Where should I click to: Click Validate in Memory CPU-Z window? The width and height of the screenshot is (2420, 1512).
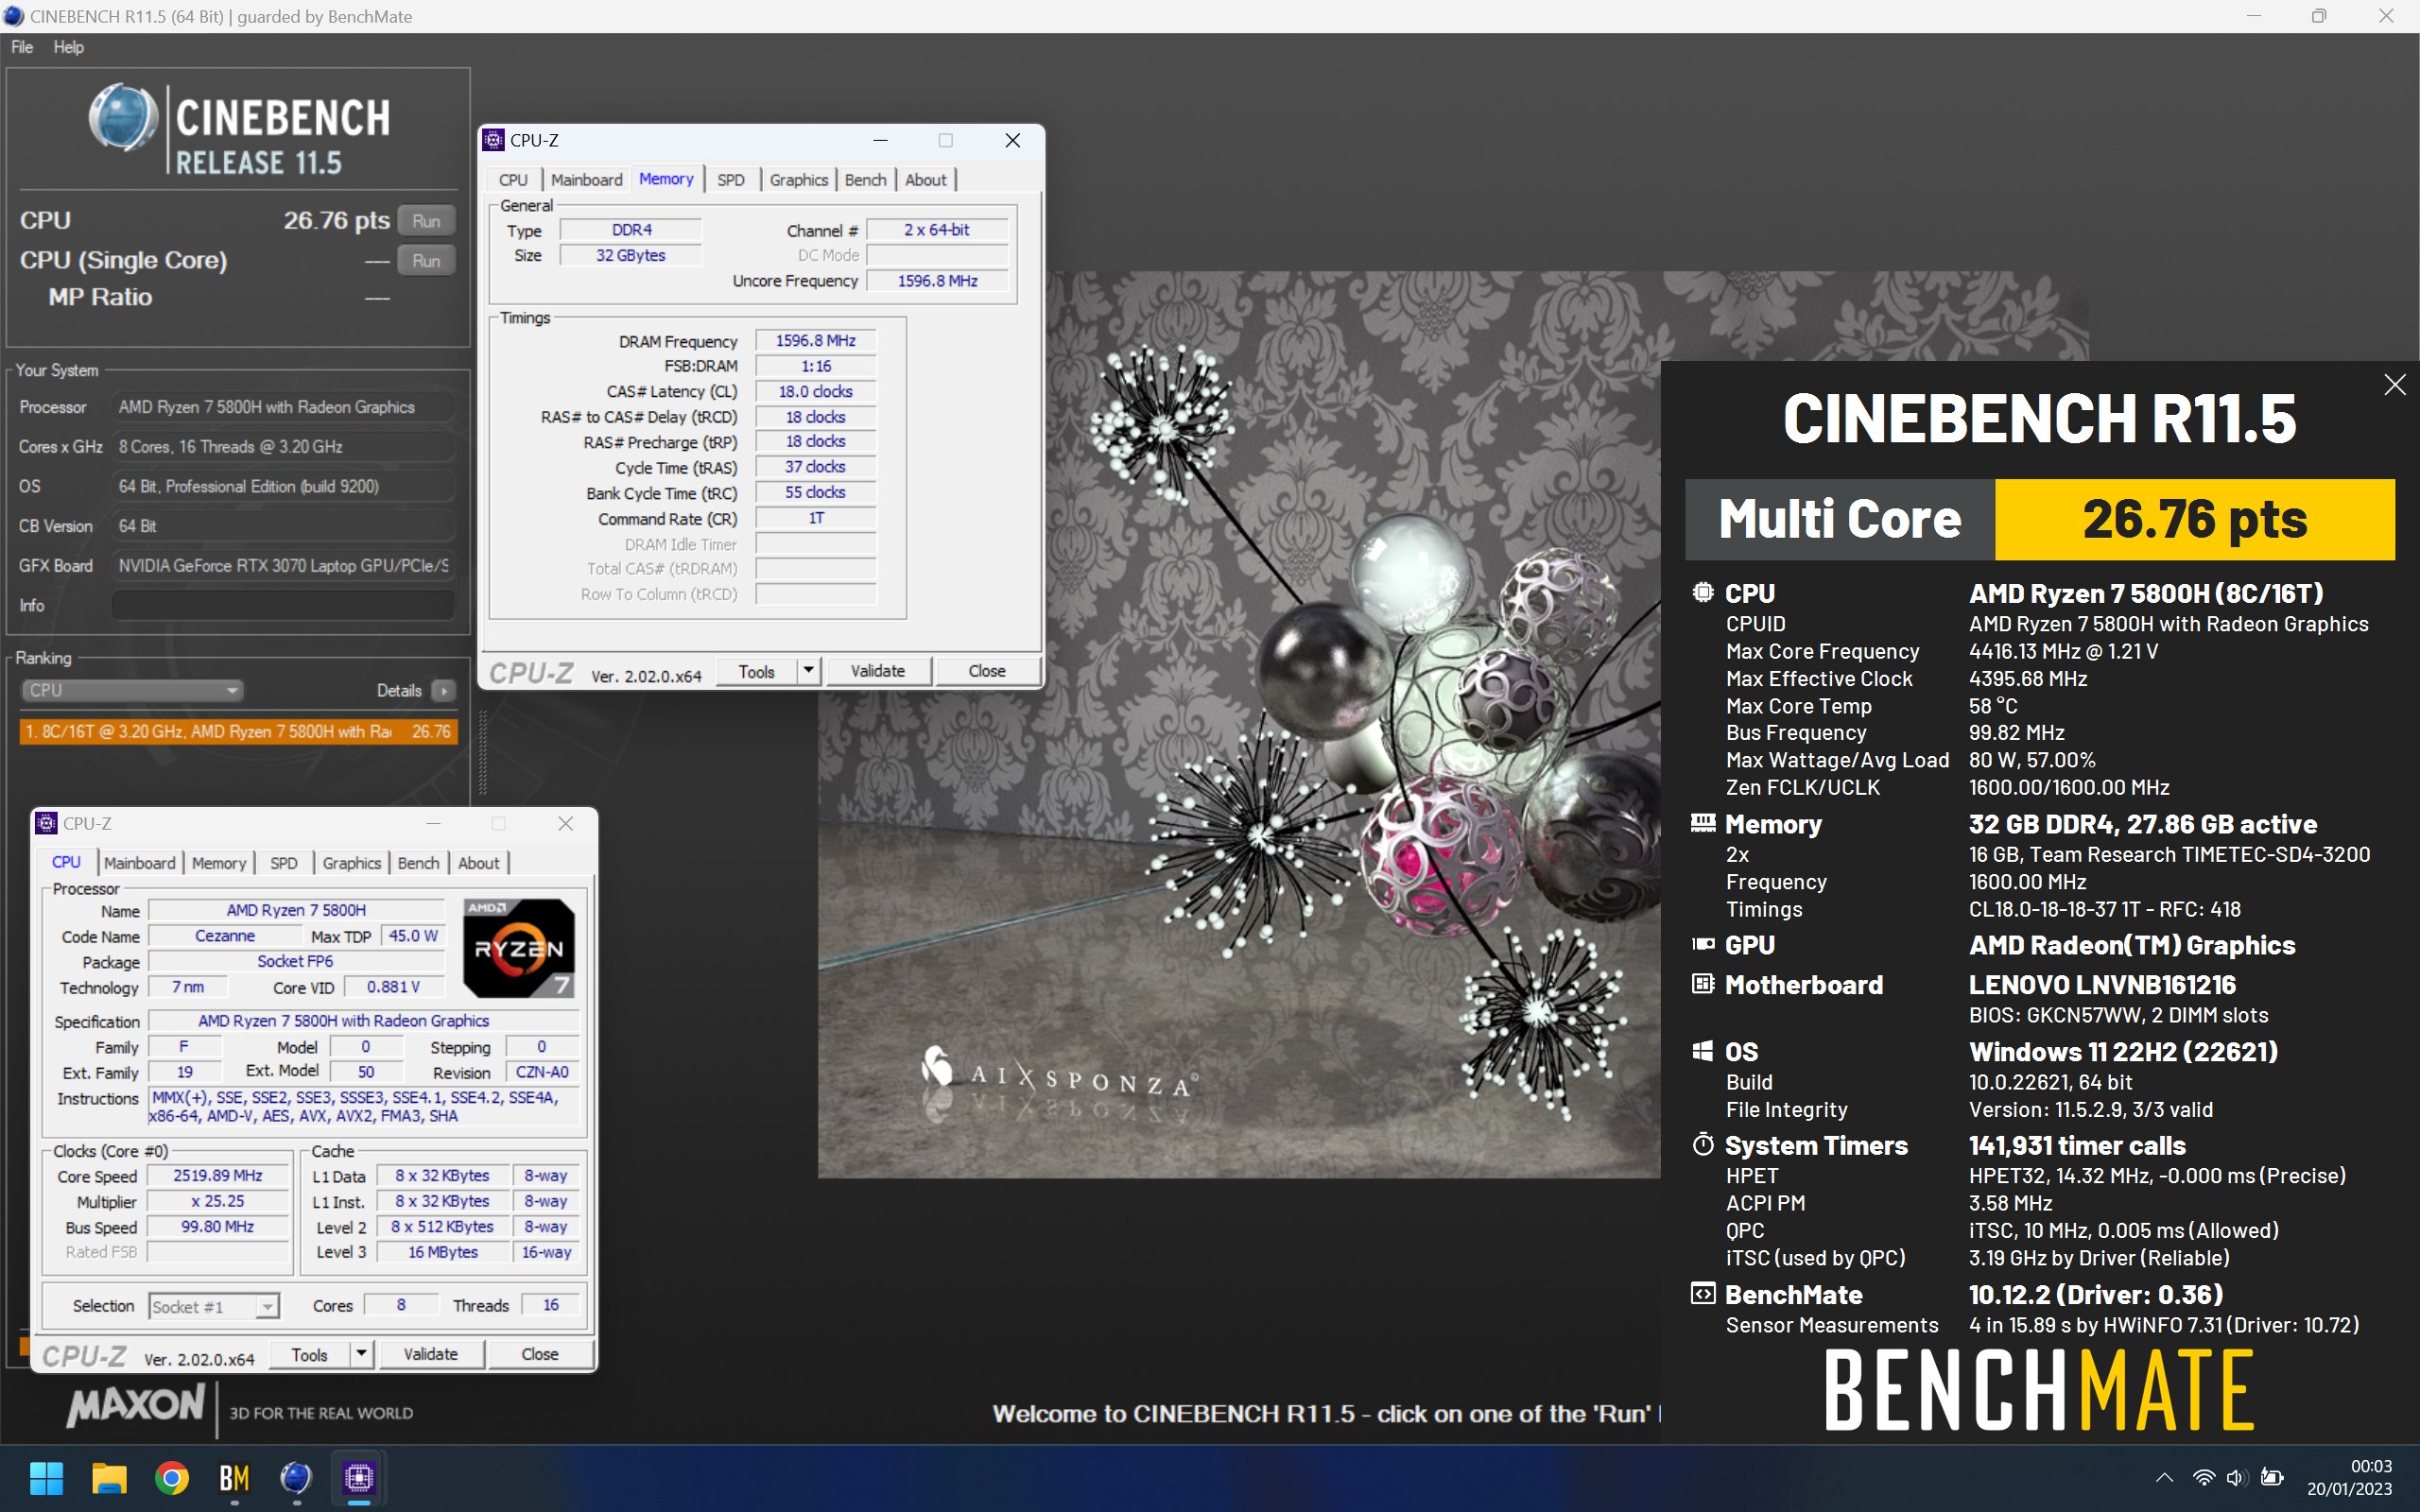pyautogui.click(x=877, y=671)
